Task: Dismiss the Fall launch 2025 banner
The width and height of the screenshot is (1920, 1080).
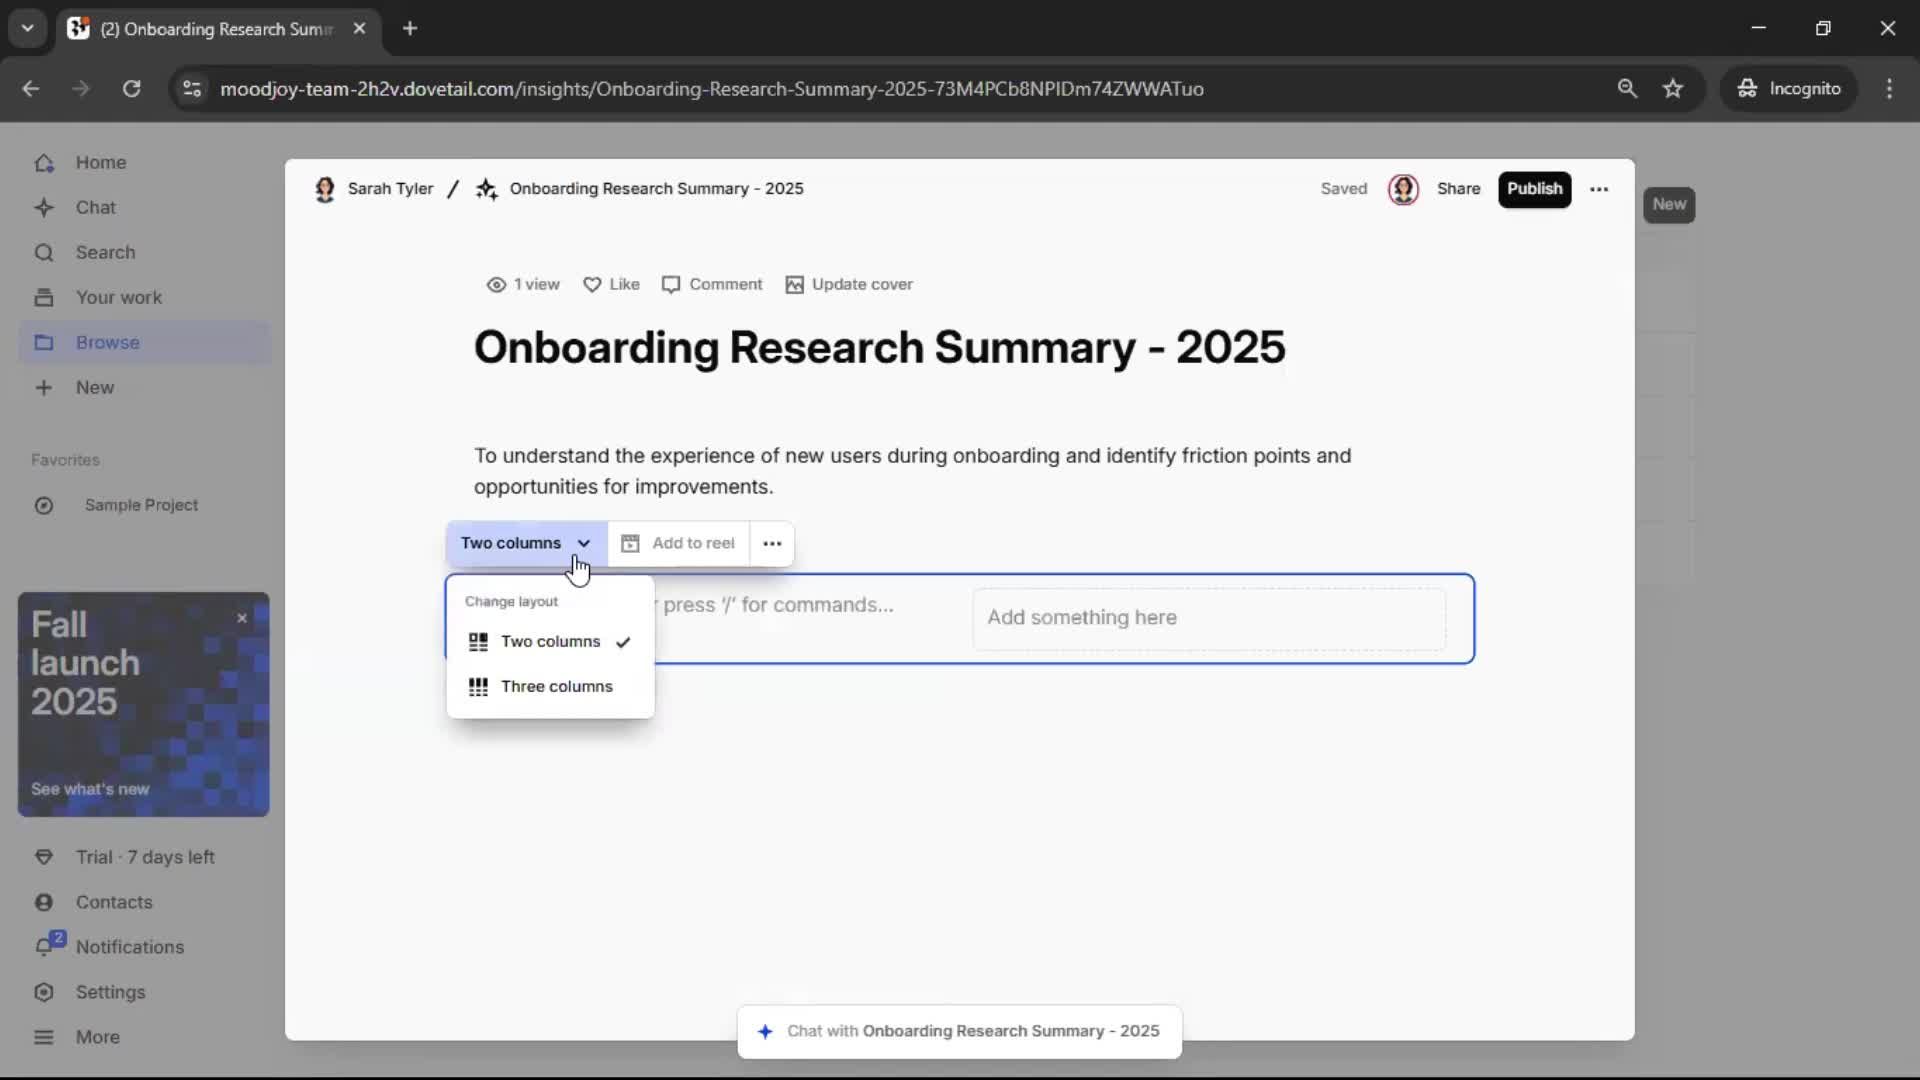Action: point(242,619)
